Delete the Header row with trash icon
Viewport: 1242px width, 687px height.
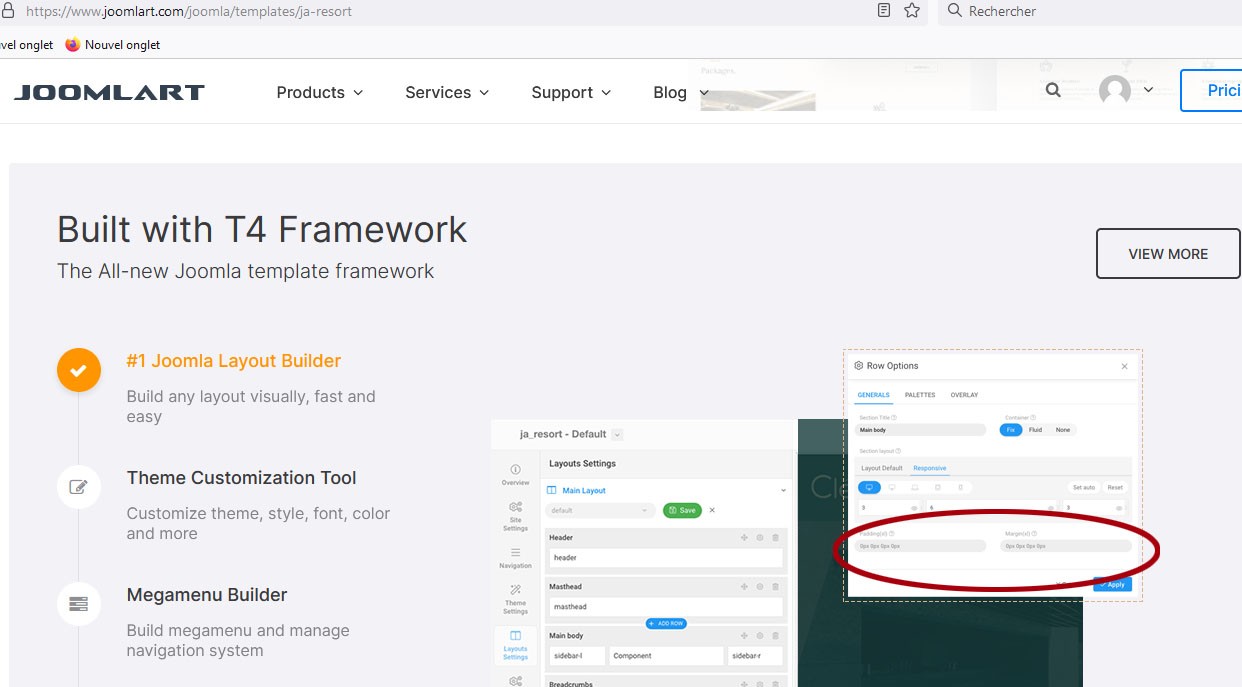[775, 537]
